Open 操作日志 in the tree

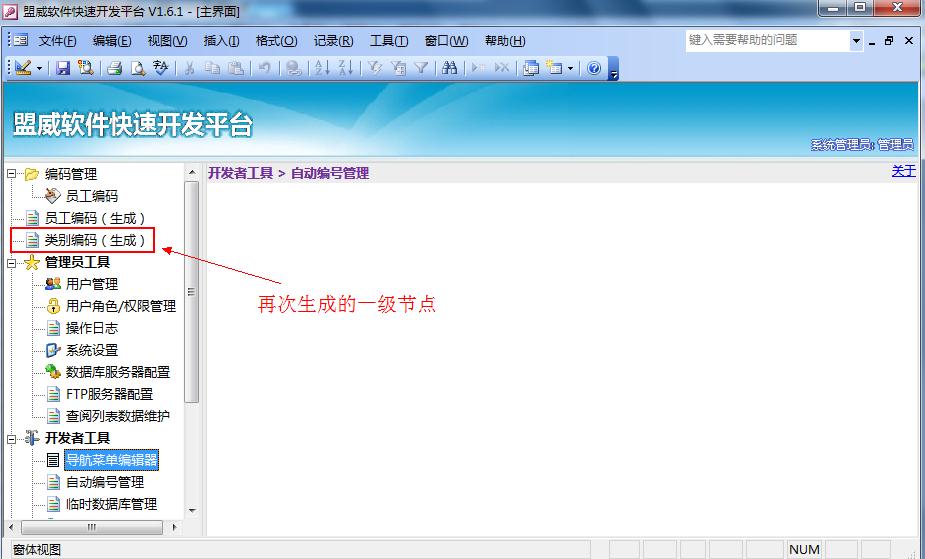point(91,328)
